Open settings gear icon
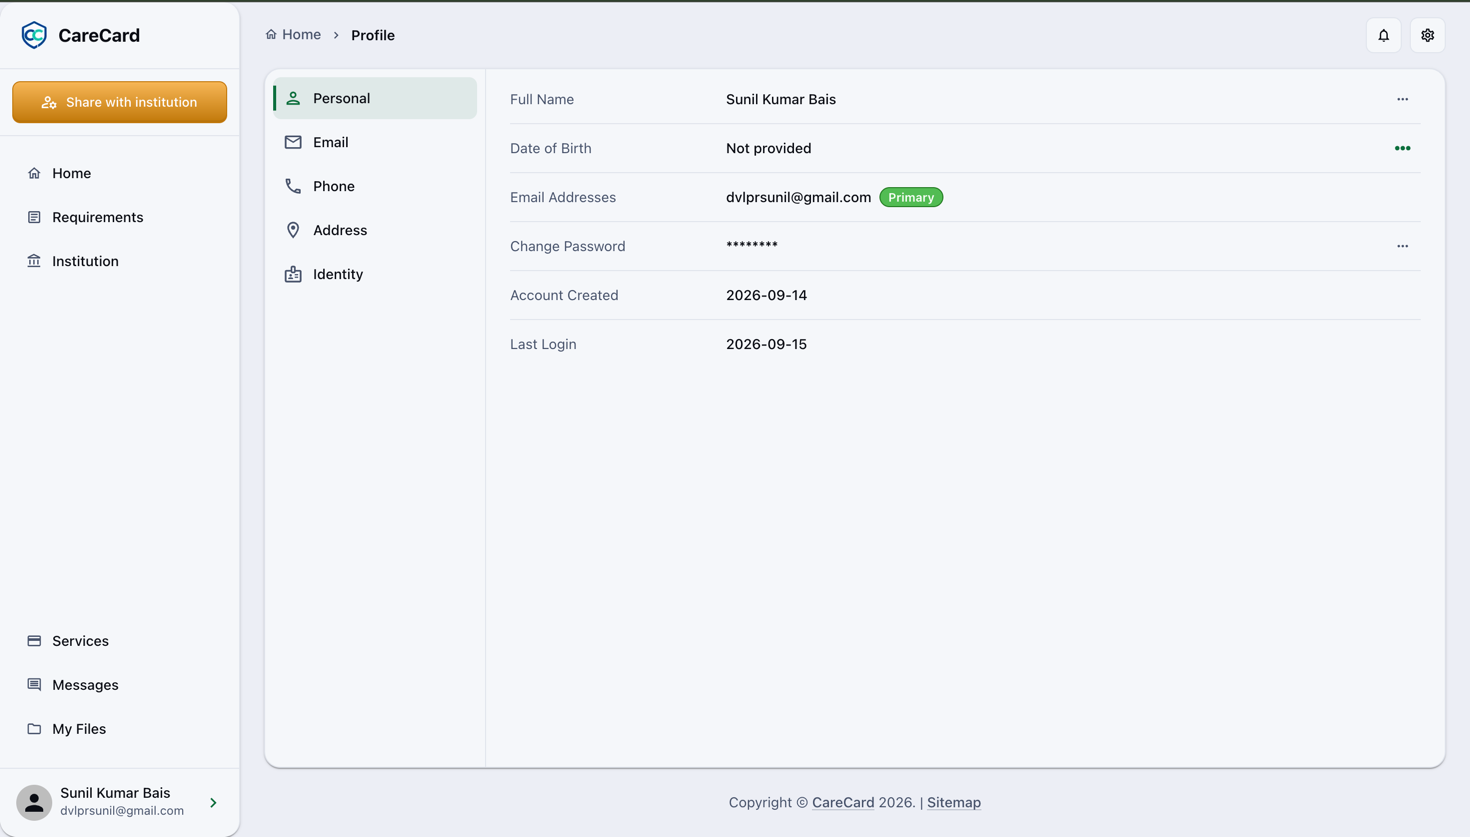 coord(1428,35)
